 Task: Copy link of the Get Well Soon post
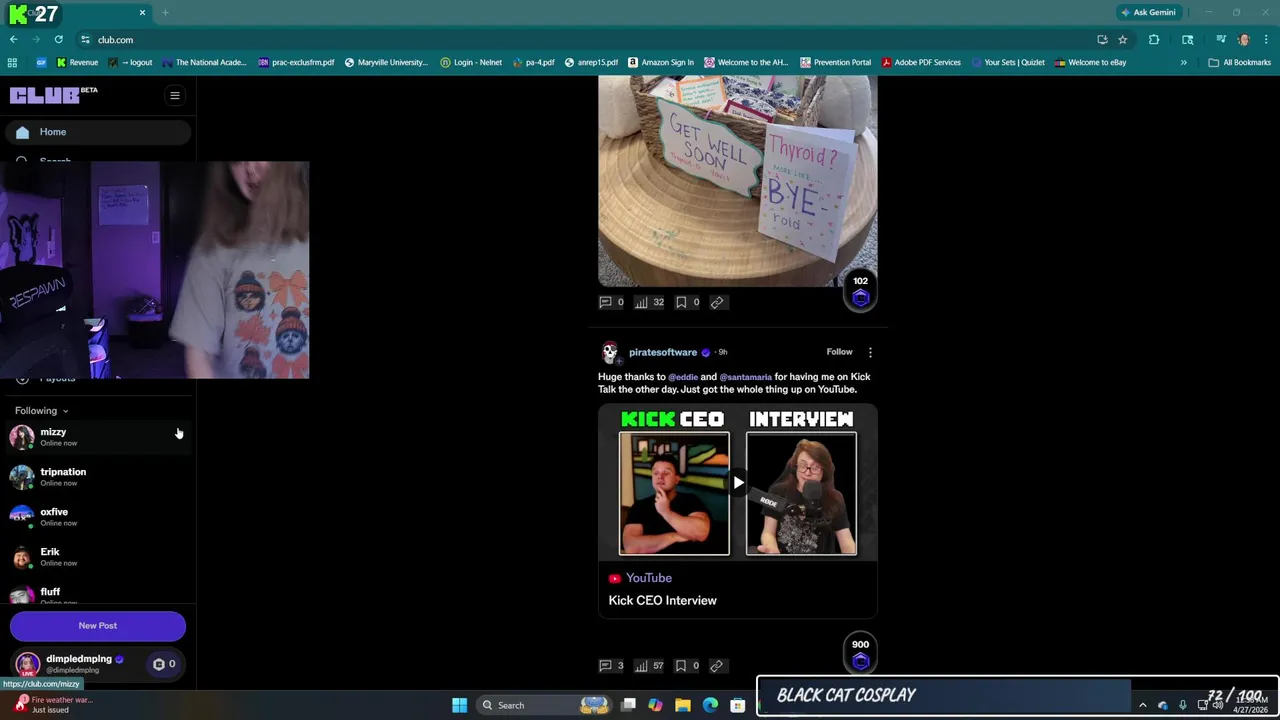717,302
